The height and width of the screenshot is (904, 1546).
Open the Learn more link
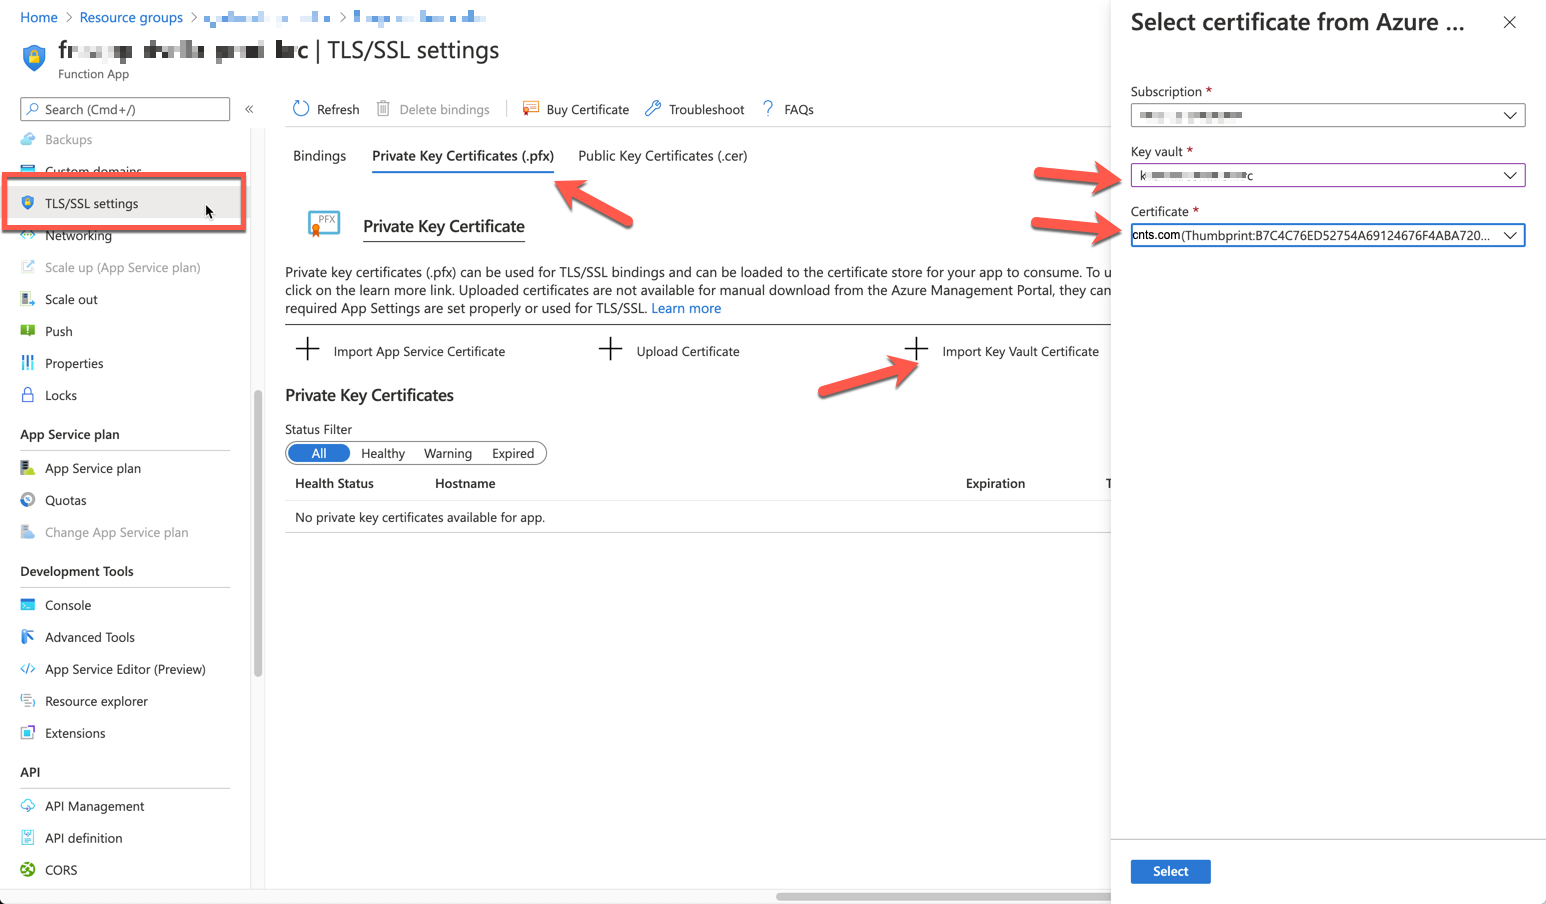(x=686, y=308)
